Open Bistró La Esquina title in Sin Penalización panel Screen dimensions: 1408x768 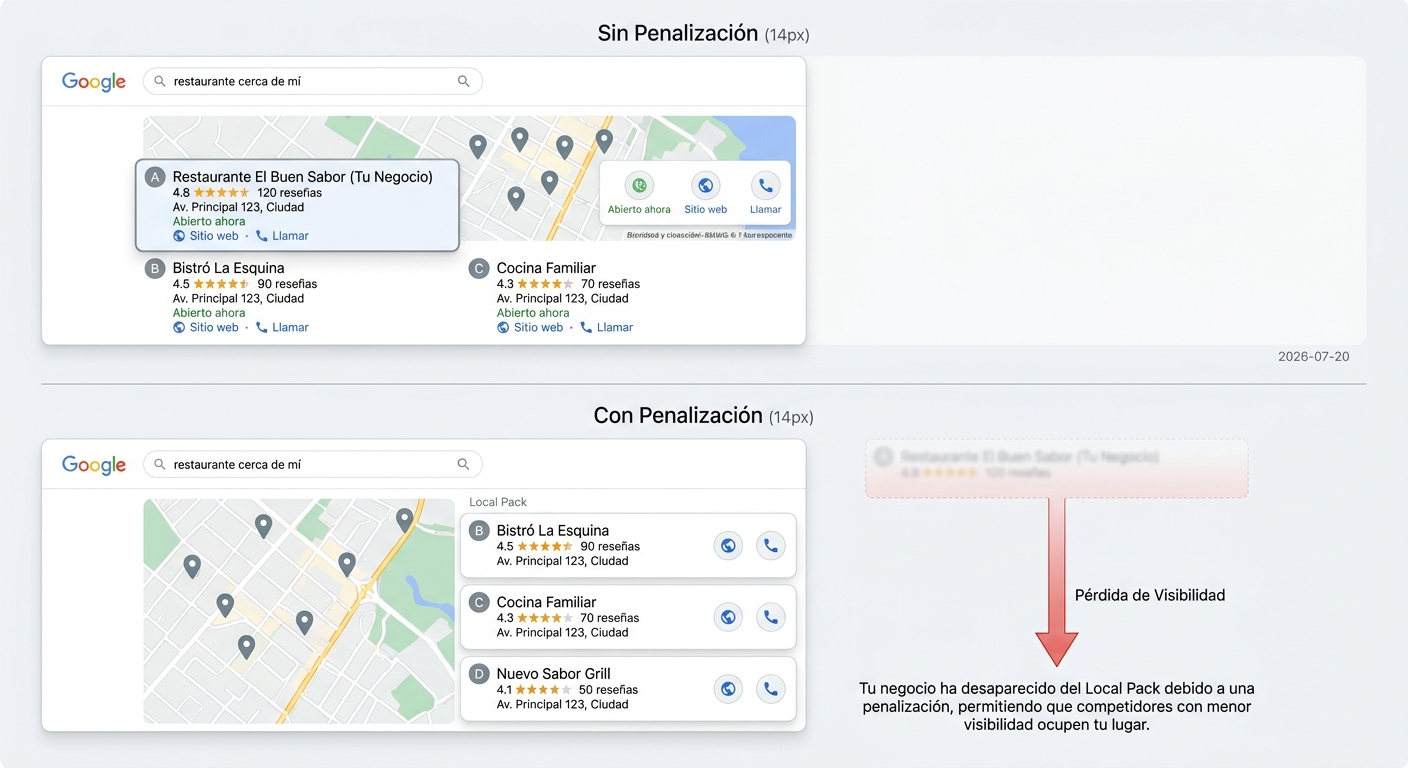(228, 268)
